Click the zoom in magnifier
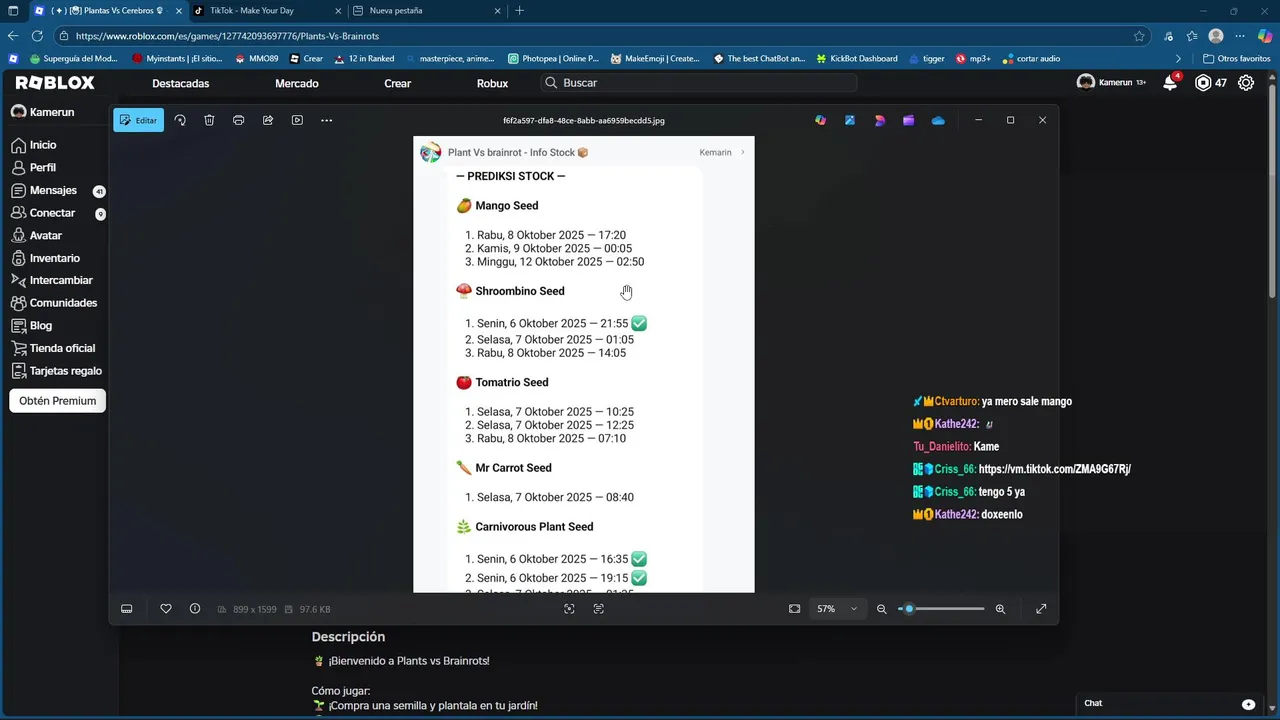Screen dimensions: 1280x720 (1000, 609)
